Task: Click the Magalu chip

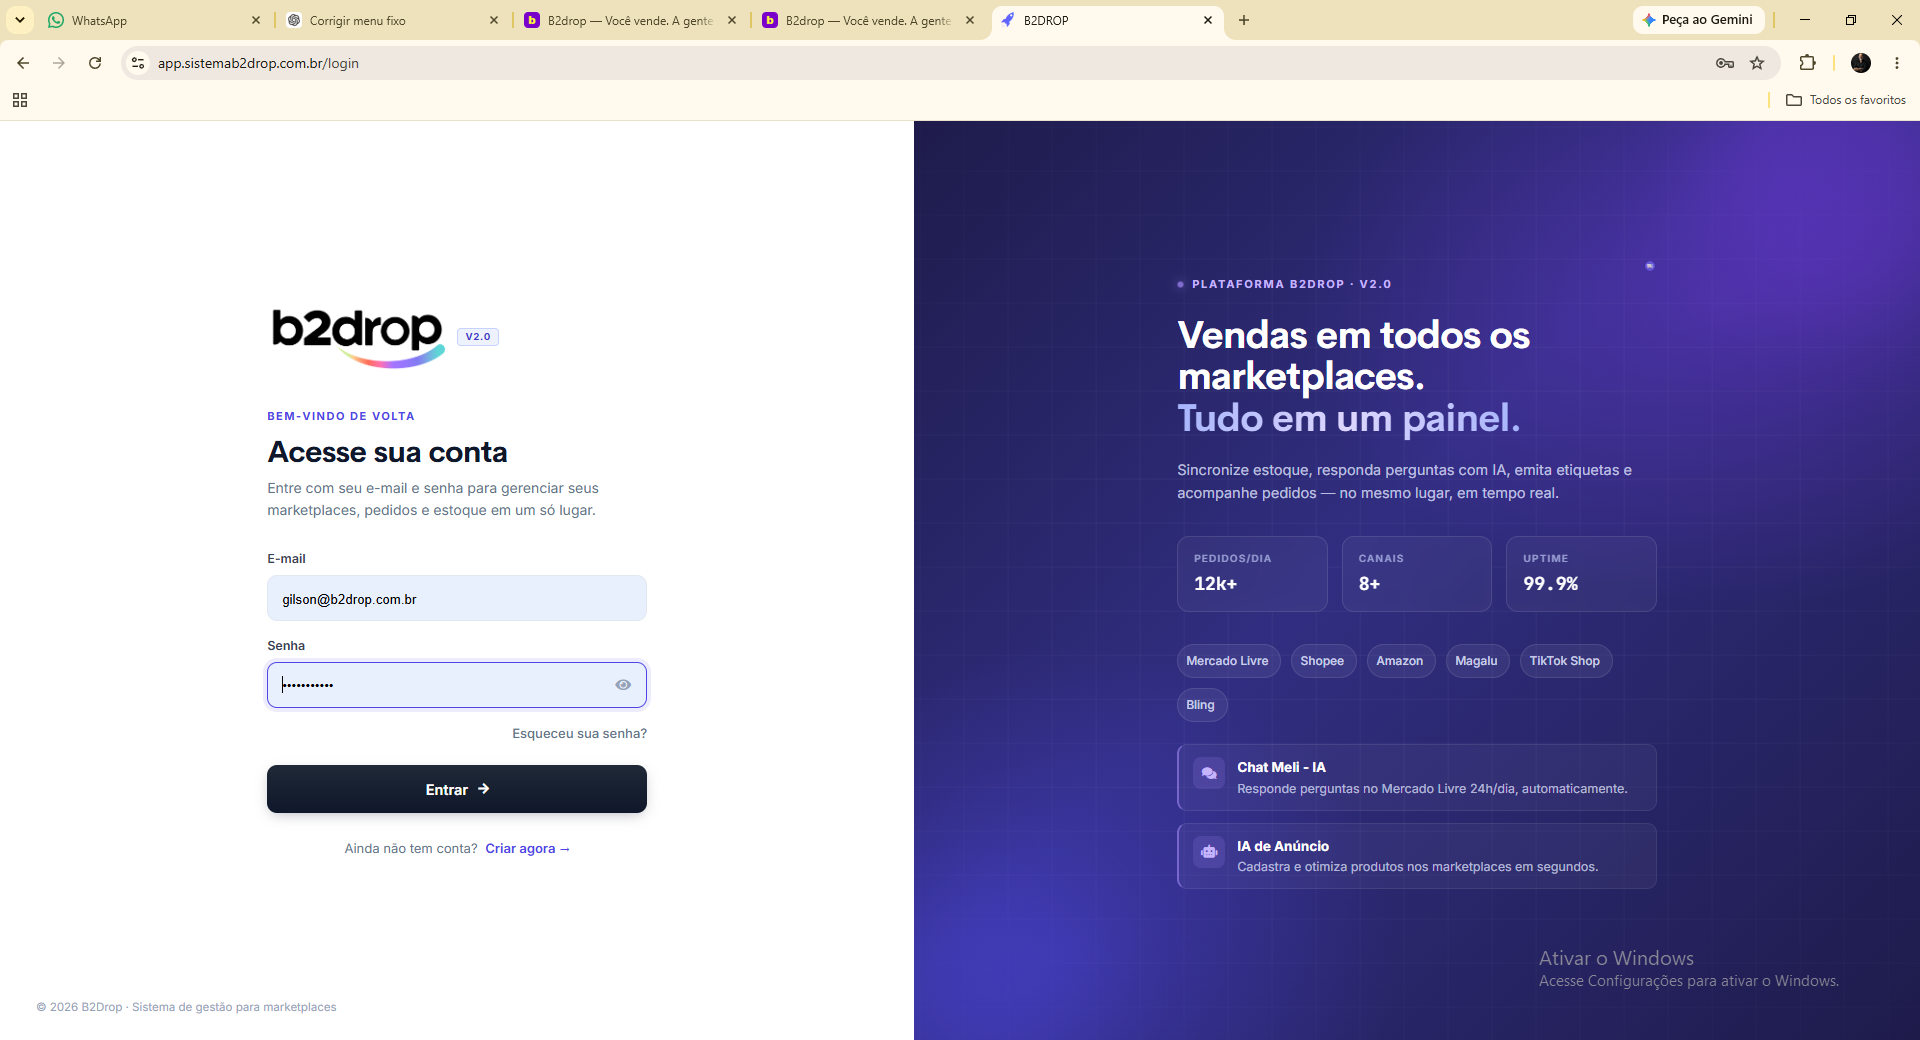Action: coord(1476,661)
